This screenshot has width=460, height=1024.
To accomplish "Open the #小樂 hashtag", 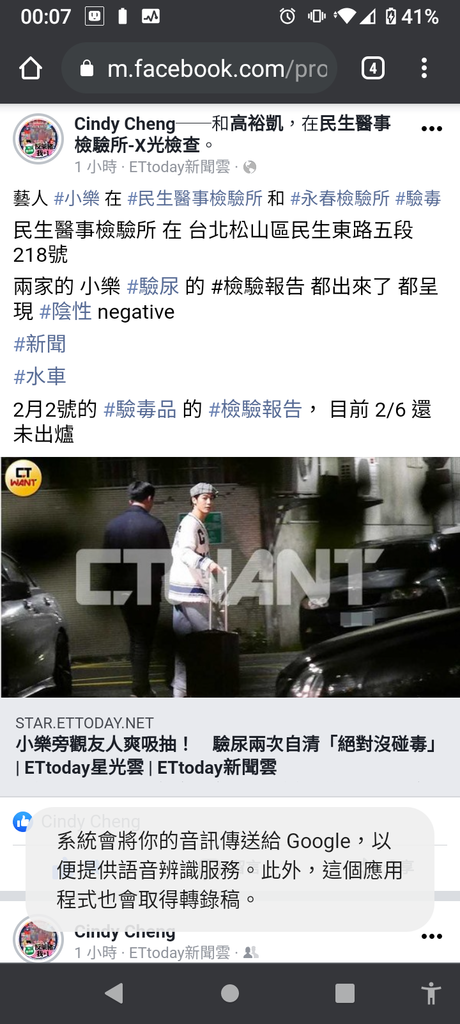I will point(76,199).
